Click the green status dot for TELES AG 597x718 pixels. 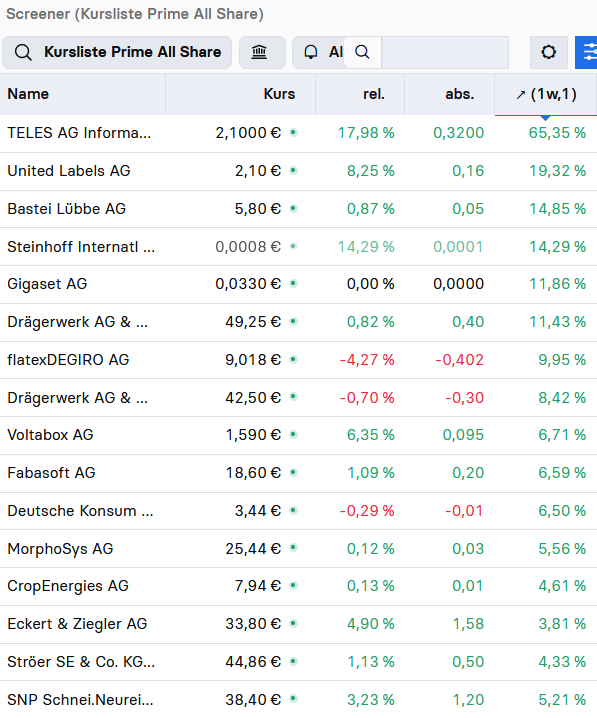(x=293, y=133)
